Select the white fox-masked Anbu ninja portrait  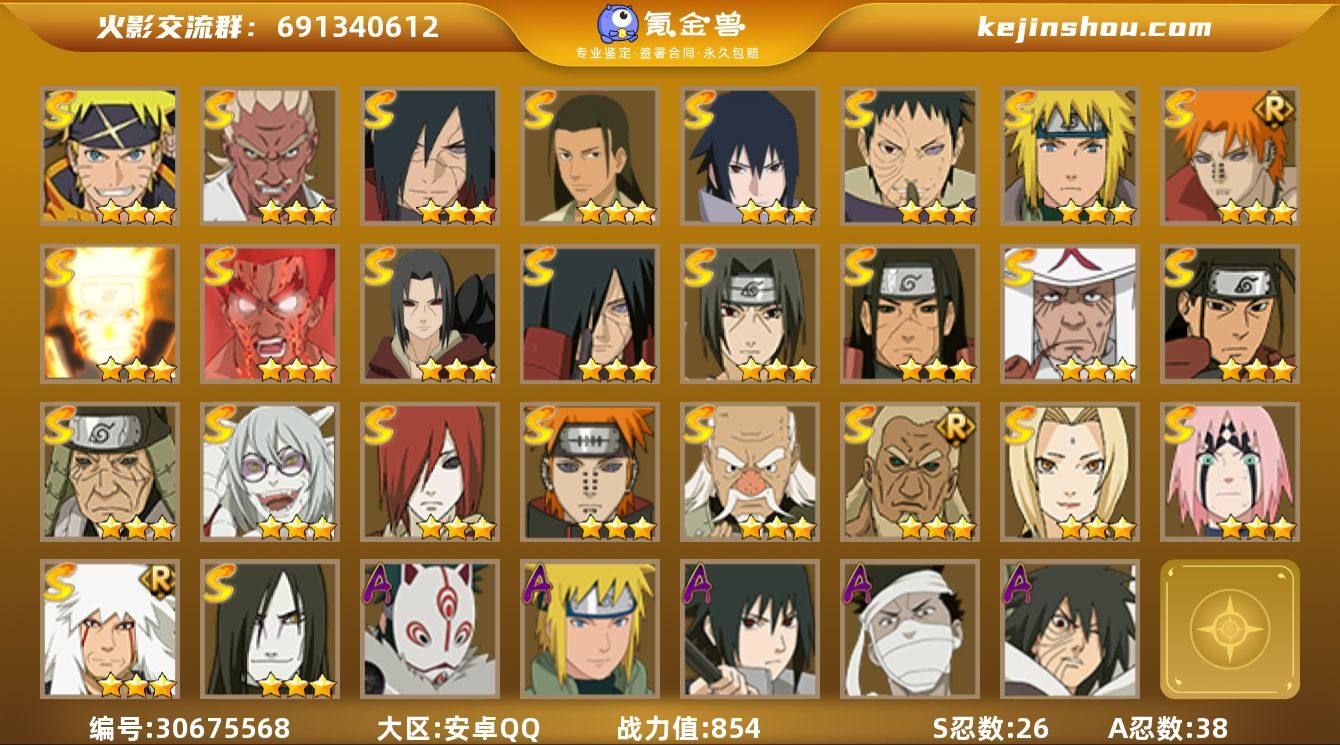(429, 629)
